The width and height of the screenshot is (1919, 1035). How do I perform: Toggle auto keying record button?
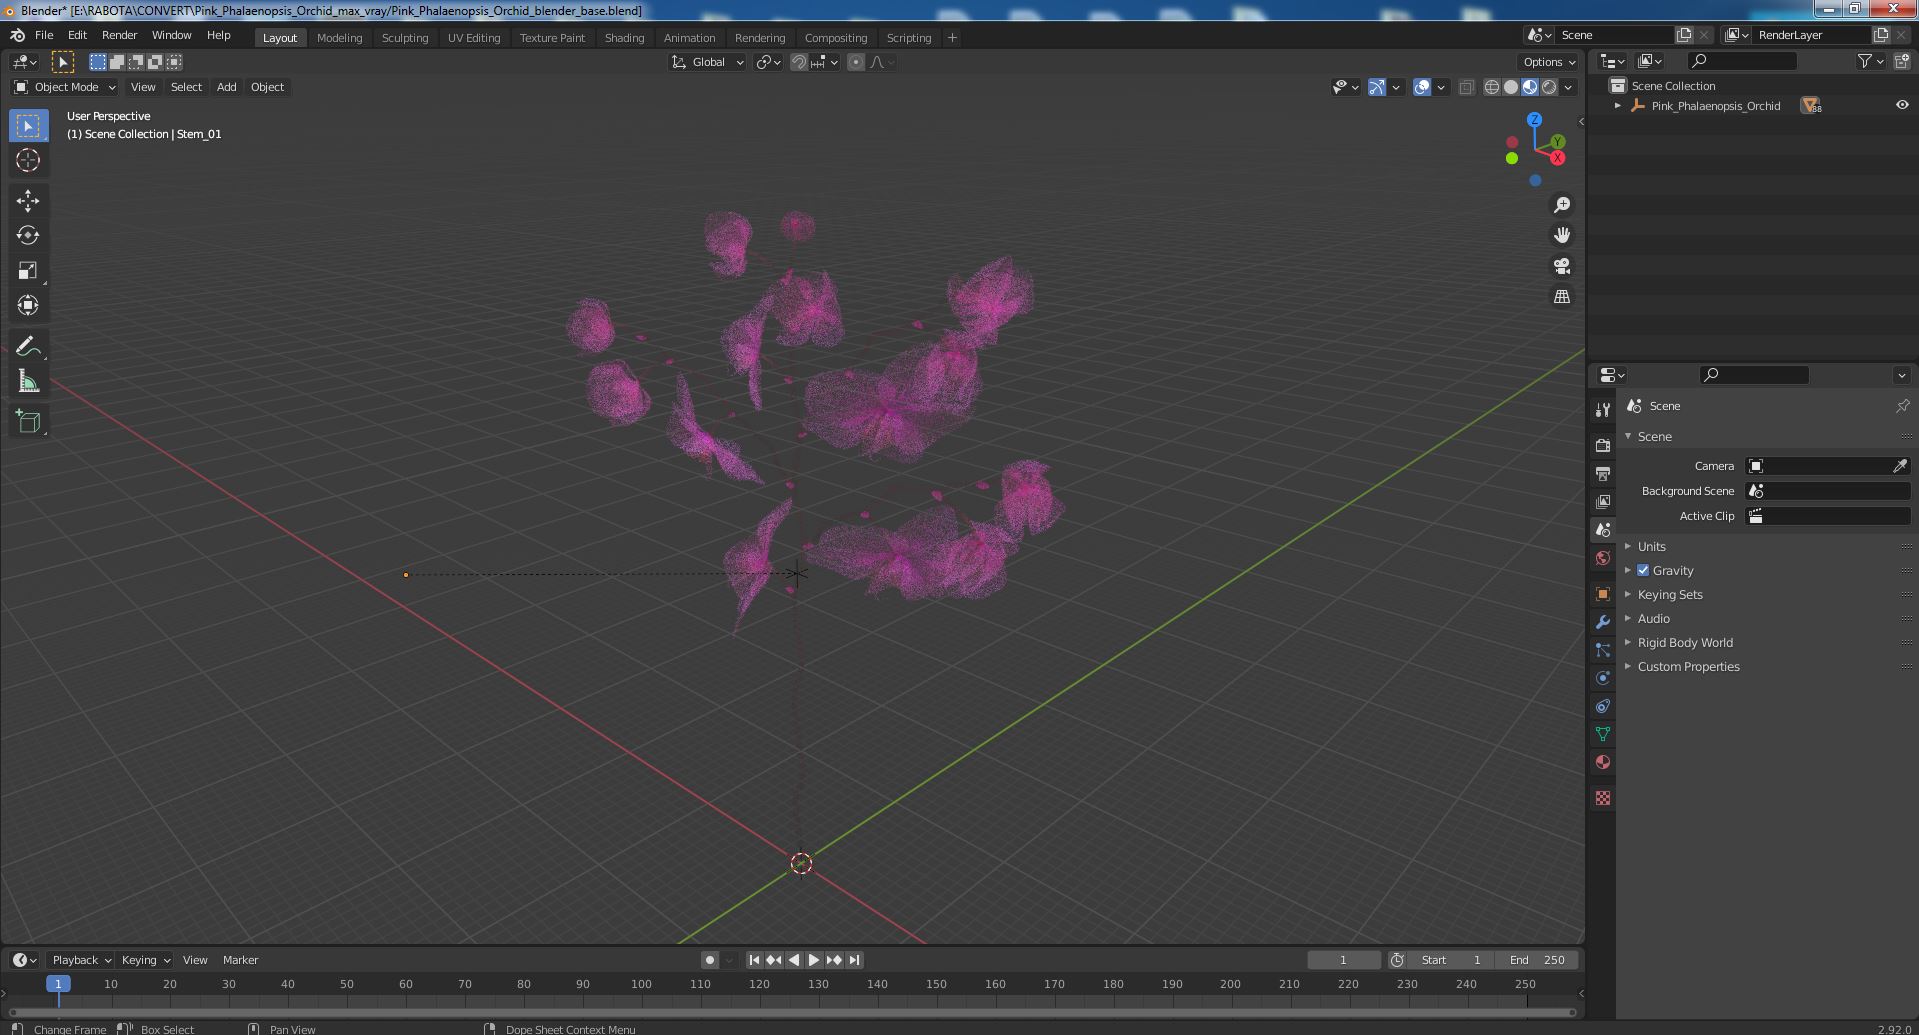tap(709, 960)
